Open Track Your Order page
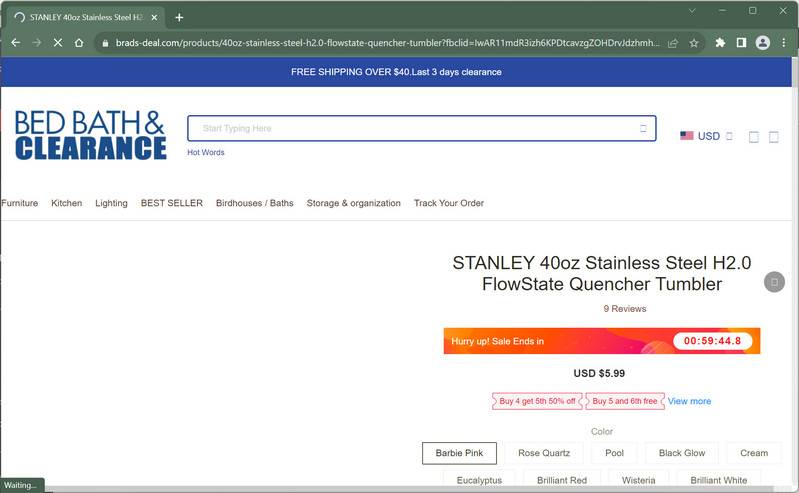The height and width of the screenshot is (493, 799). tap(448, 203)
